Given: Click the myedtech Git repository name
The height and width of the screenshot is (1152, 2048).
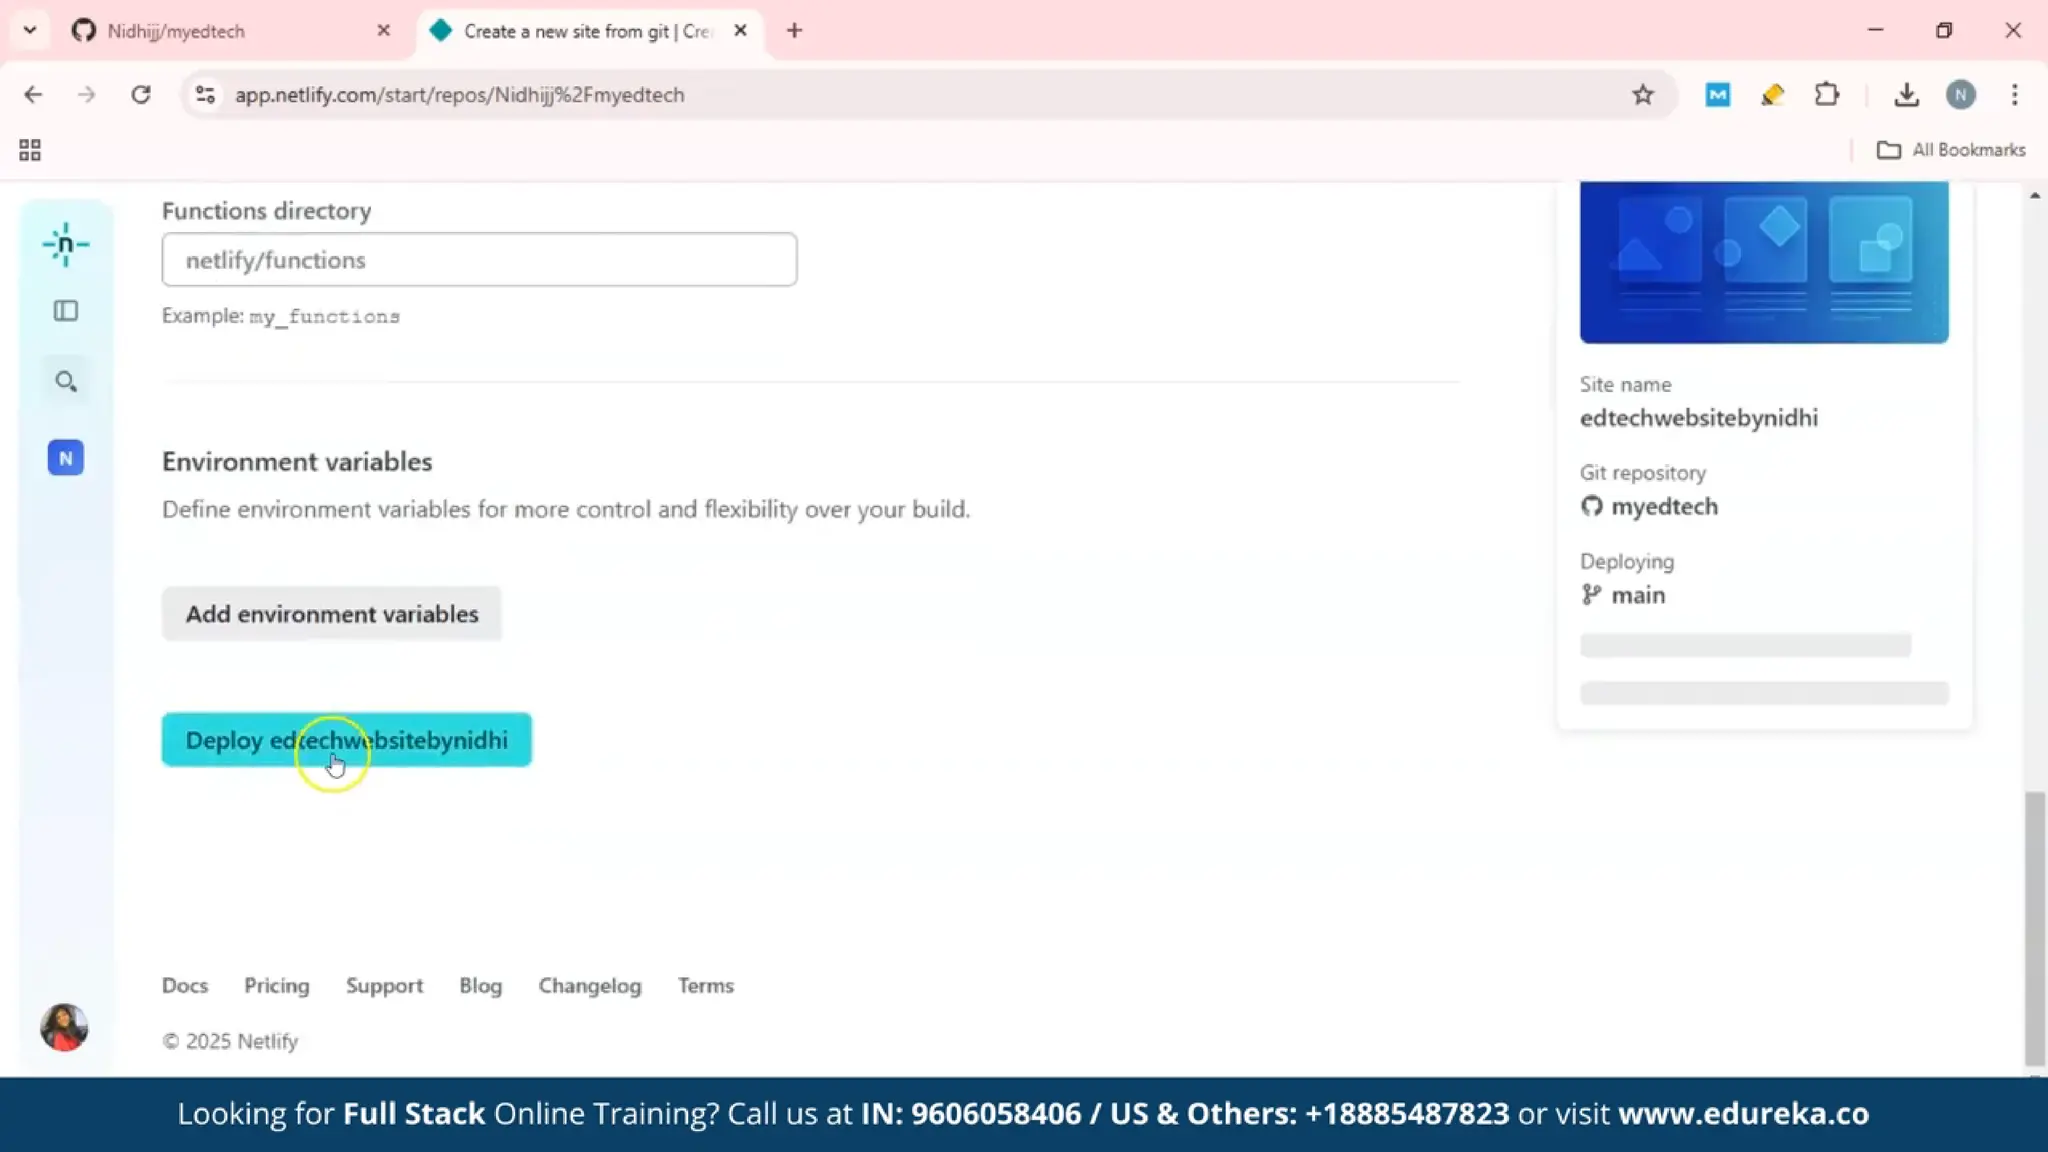Looking at the screenshot, I should tap(1664, 506).
